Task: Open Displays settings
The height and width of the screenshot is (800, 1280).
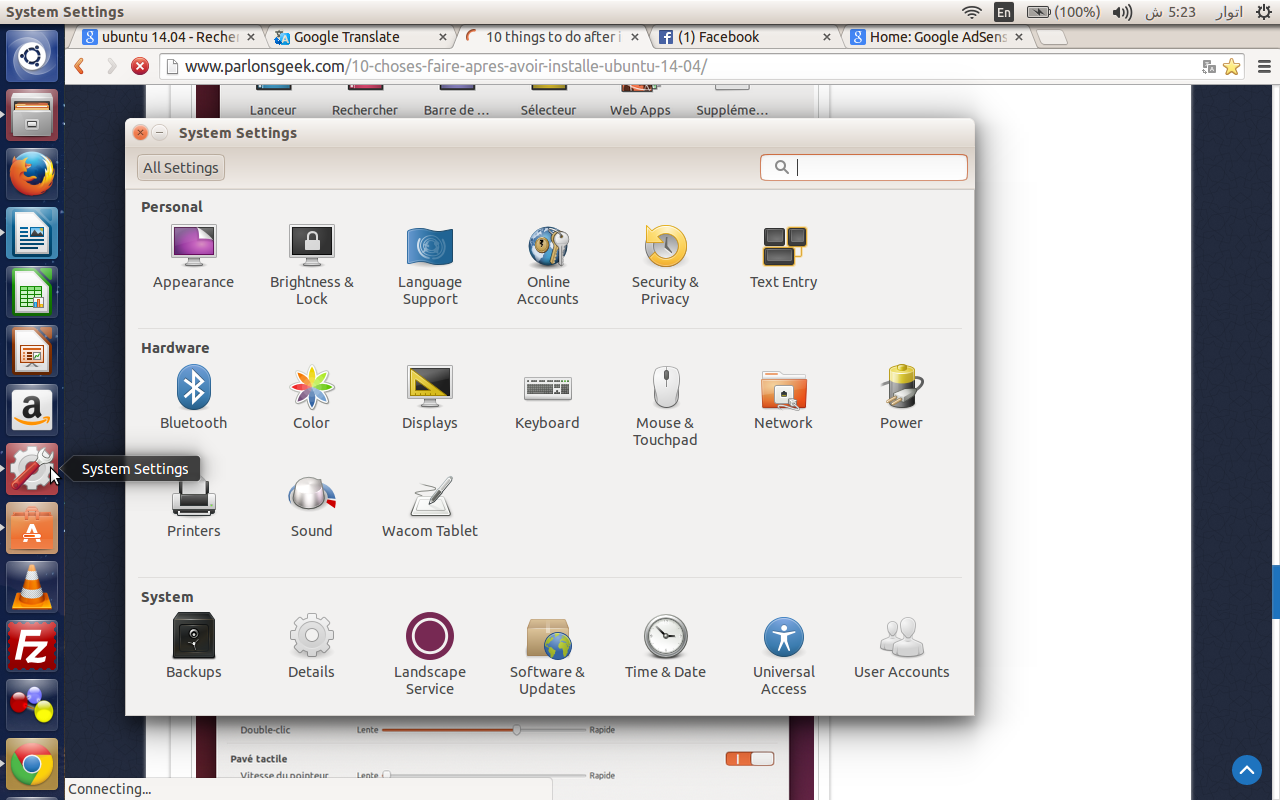Action: (x=430, y=398)
